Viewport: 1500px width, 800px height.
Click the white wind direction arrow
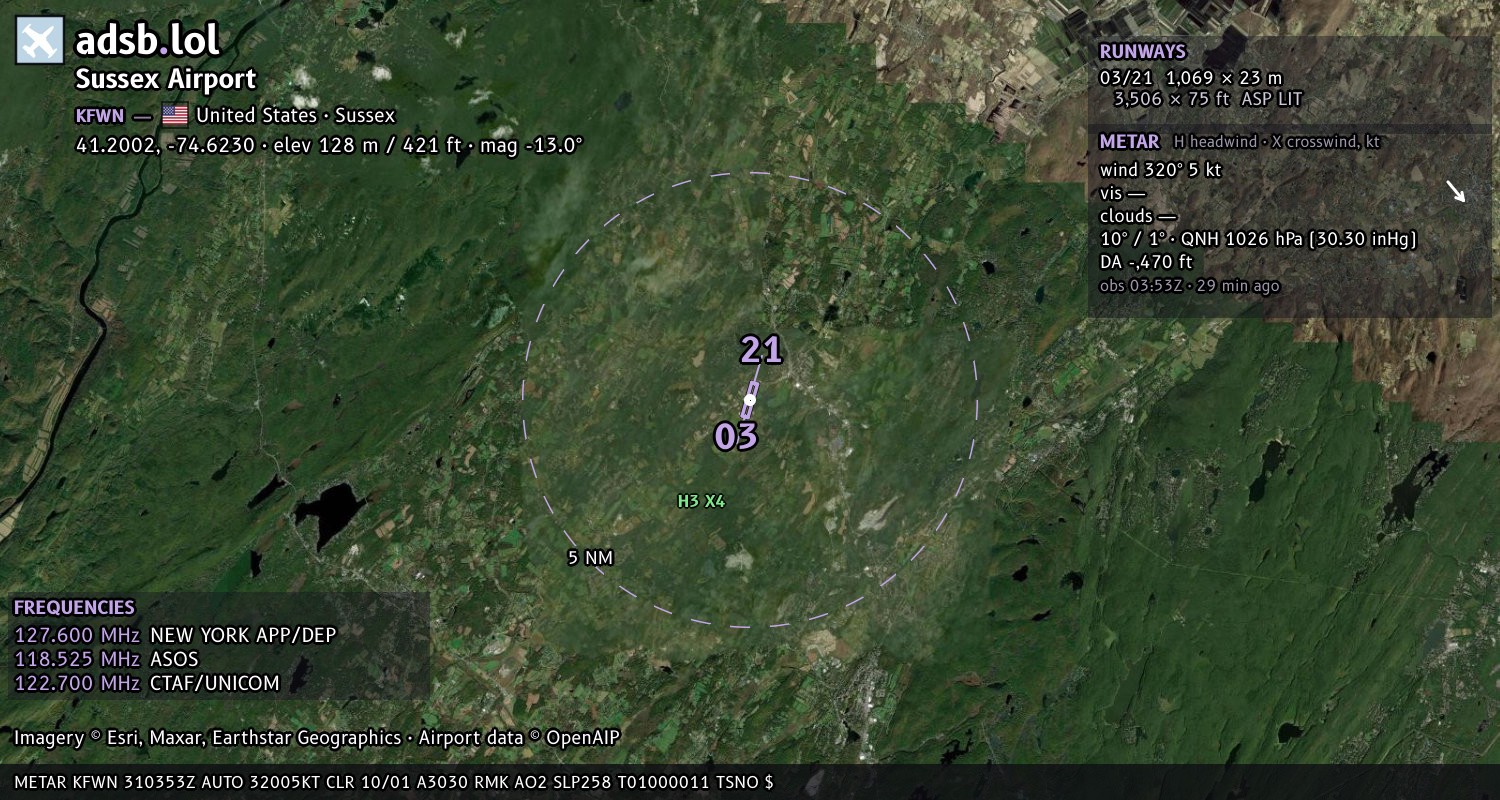[1455, 191]
